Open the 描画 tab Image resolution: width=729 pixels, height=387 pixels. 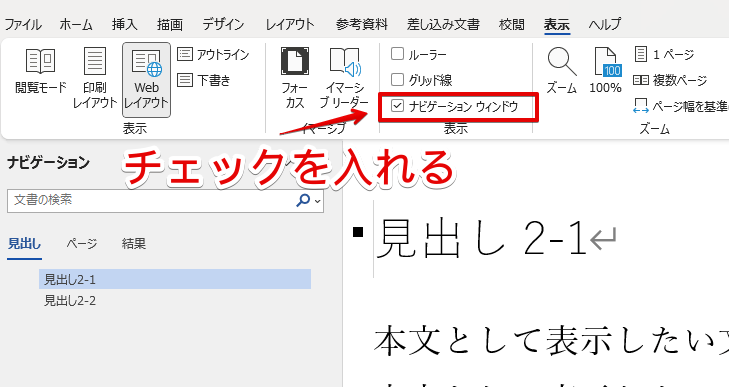(170, 24)
